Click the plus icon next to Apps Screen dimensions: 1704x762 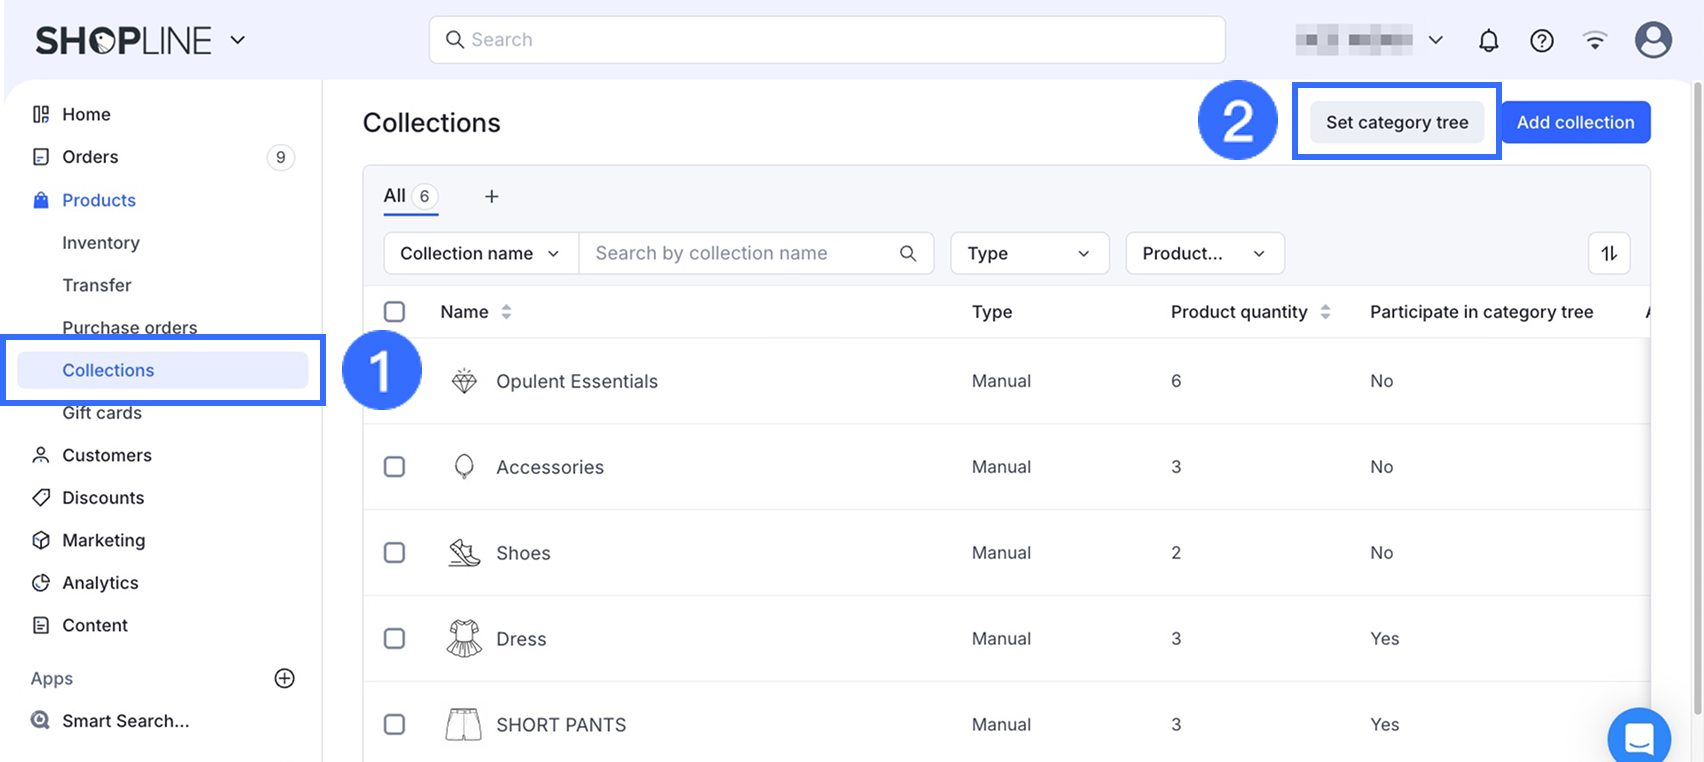(x=284, y=678)
